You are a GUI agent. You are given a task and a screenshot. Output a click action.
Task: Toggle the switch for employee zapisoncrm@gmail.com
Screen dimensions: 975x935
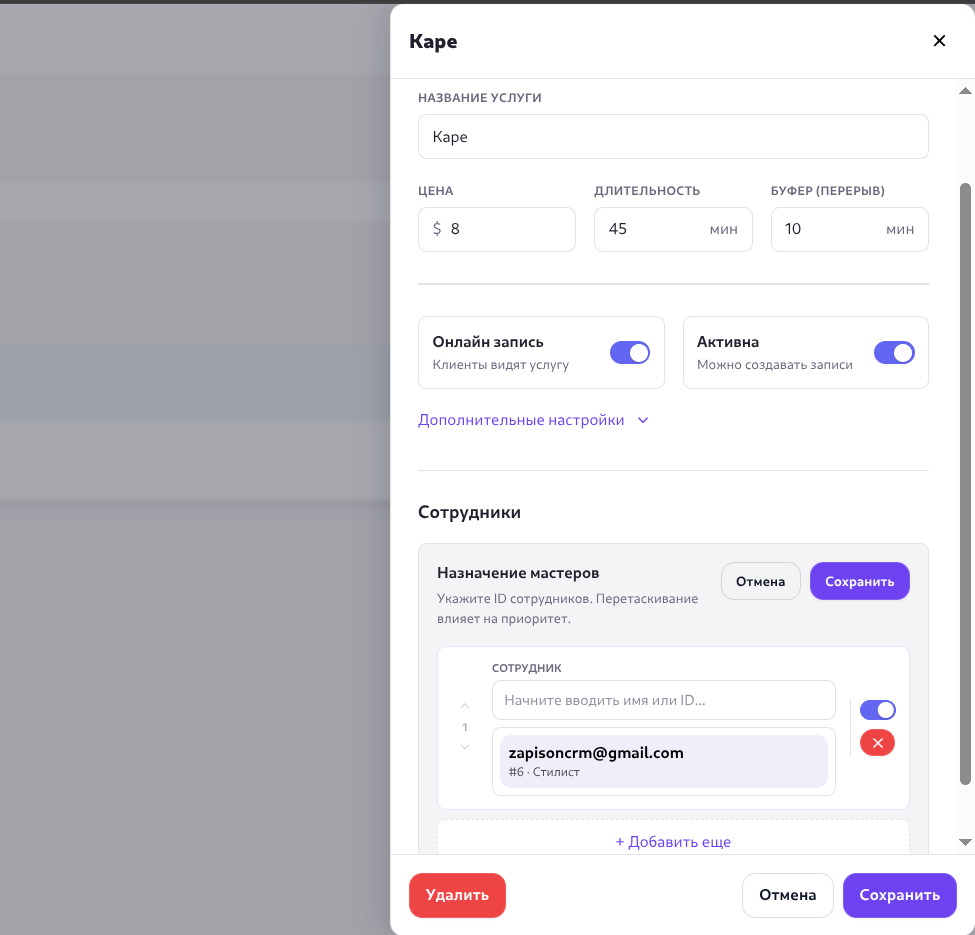(877, 710)
